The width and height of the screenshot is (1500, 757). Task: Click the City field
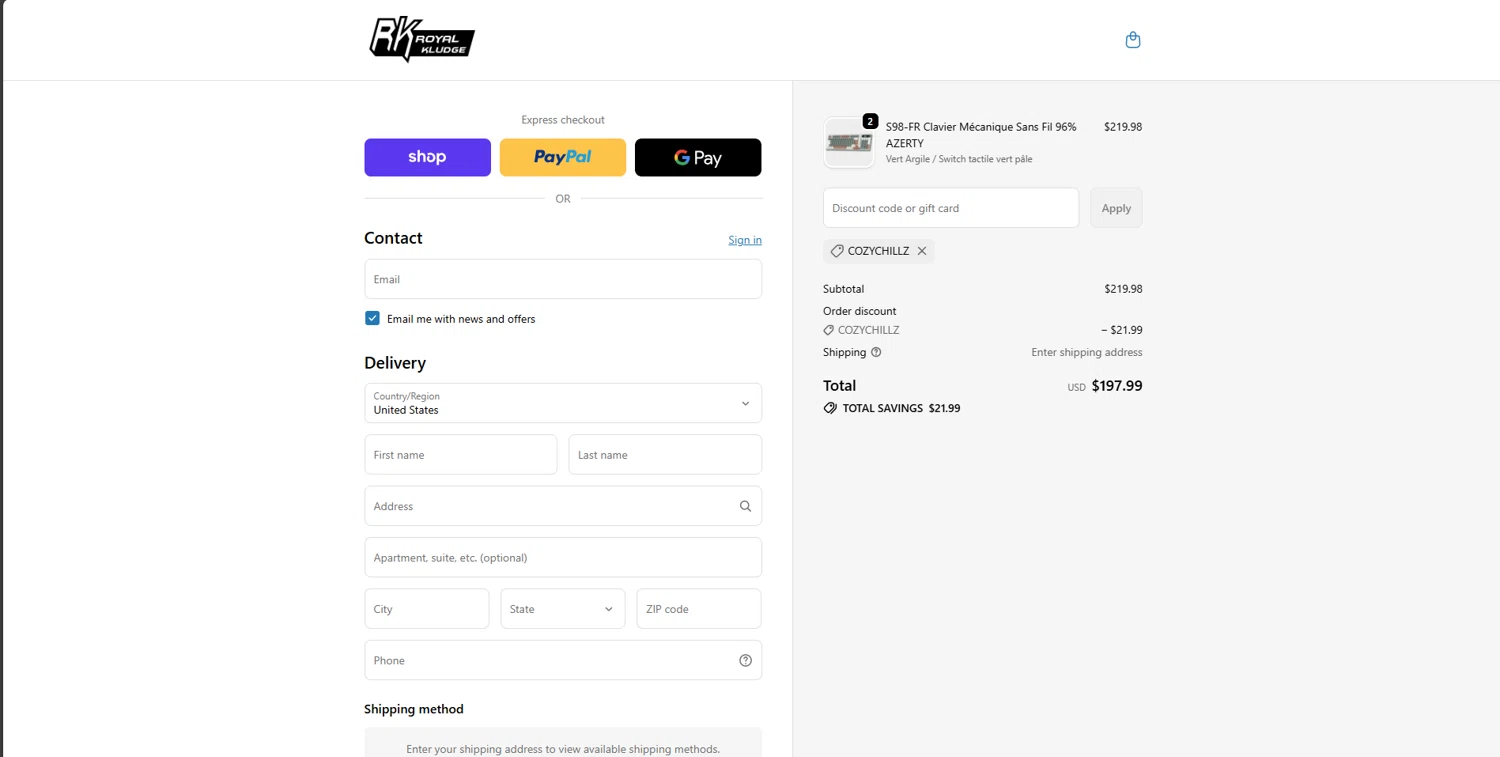click(x=427, y=609)
